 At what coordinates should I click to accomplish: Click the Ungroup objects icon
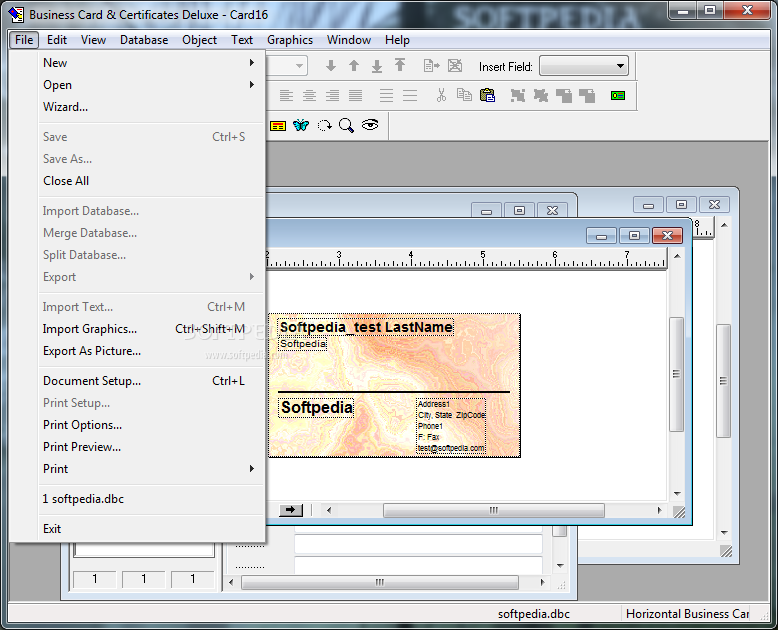pyautogui.click(x=541, y=95)
